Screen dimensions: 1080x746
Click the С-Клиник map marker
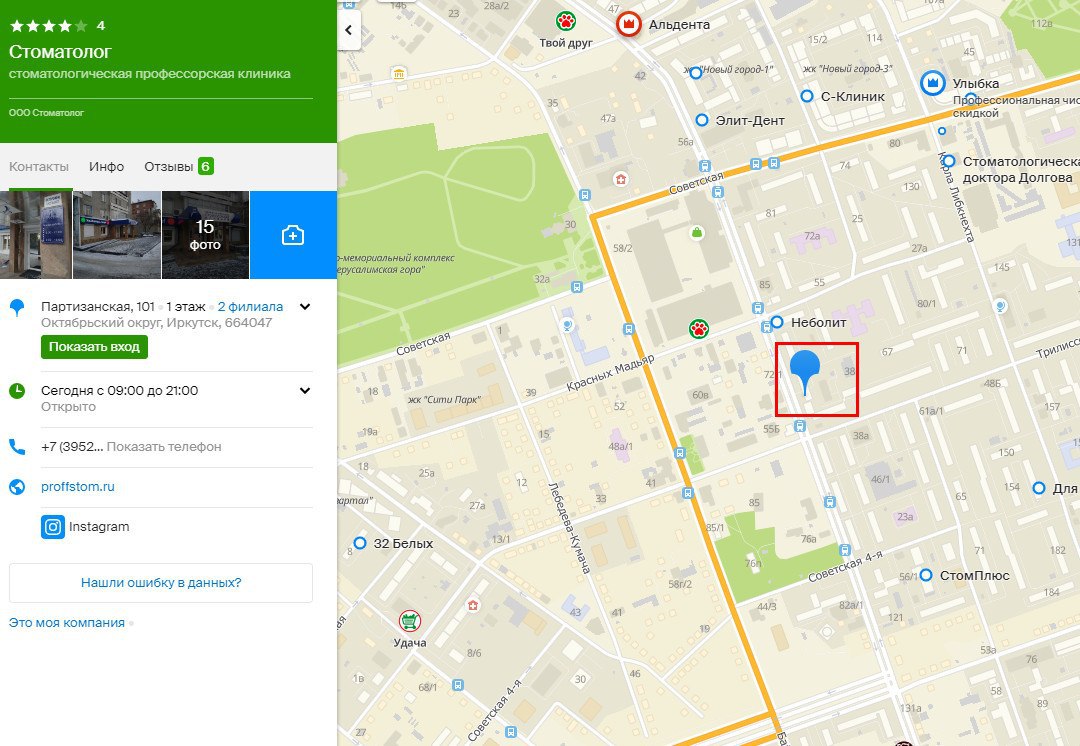pyautogui.click(x=807, y=96)
